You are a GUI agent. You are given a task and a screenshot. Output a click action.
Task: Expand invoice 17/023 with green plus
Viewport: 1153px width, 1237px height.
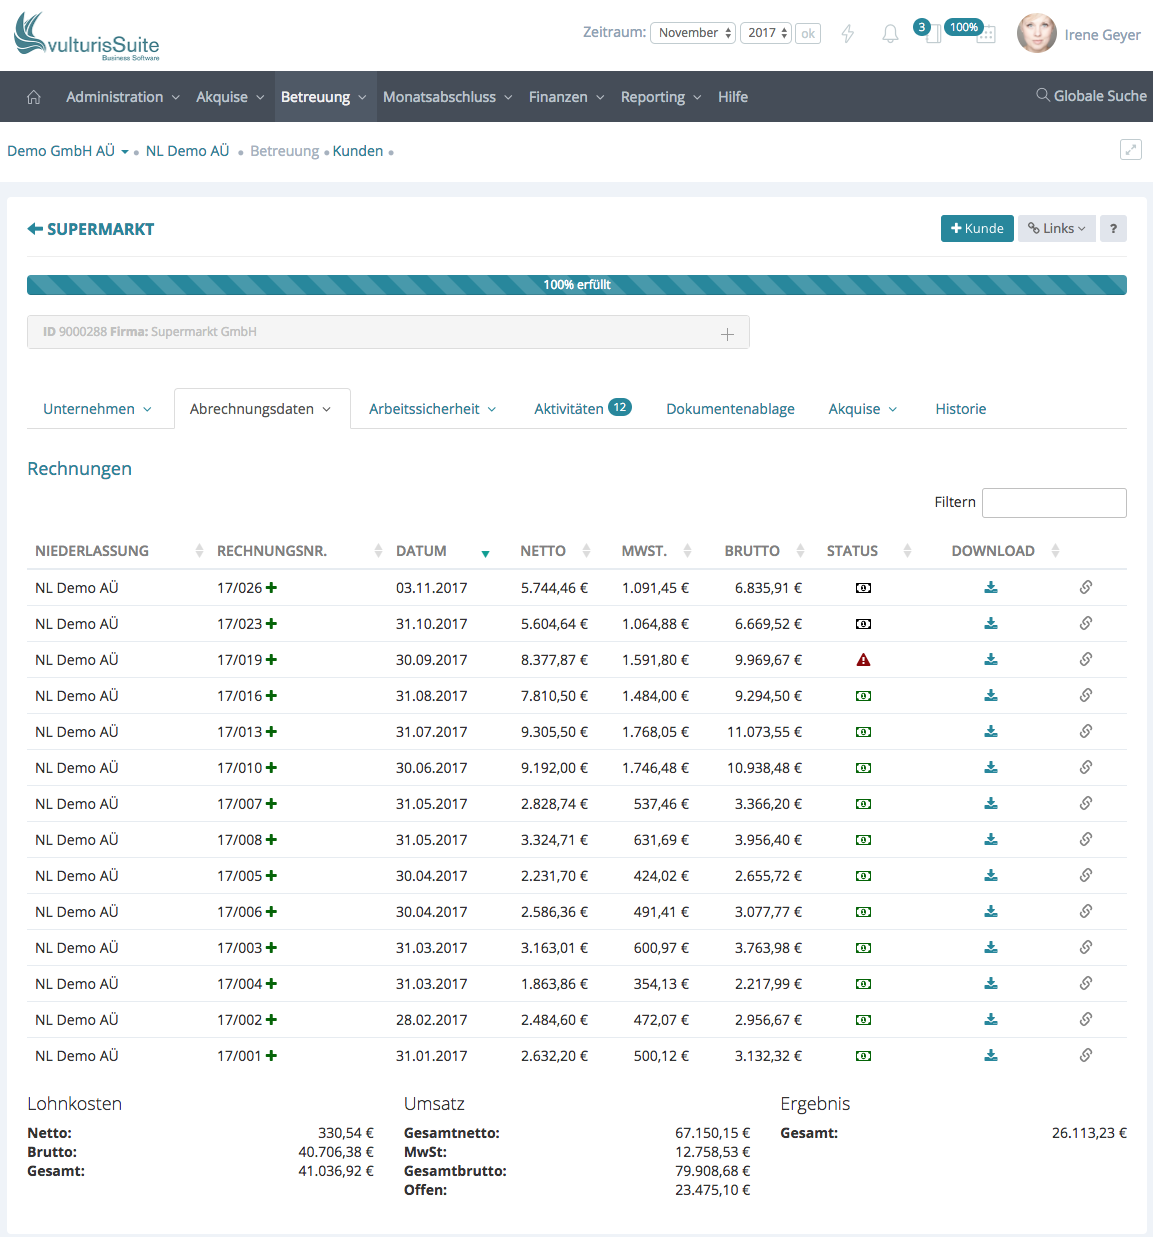click(x=272, y=624)
